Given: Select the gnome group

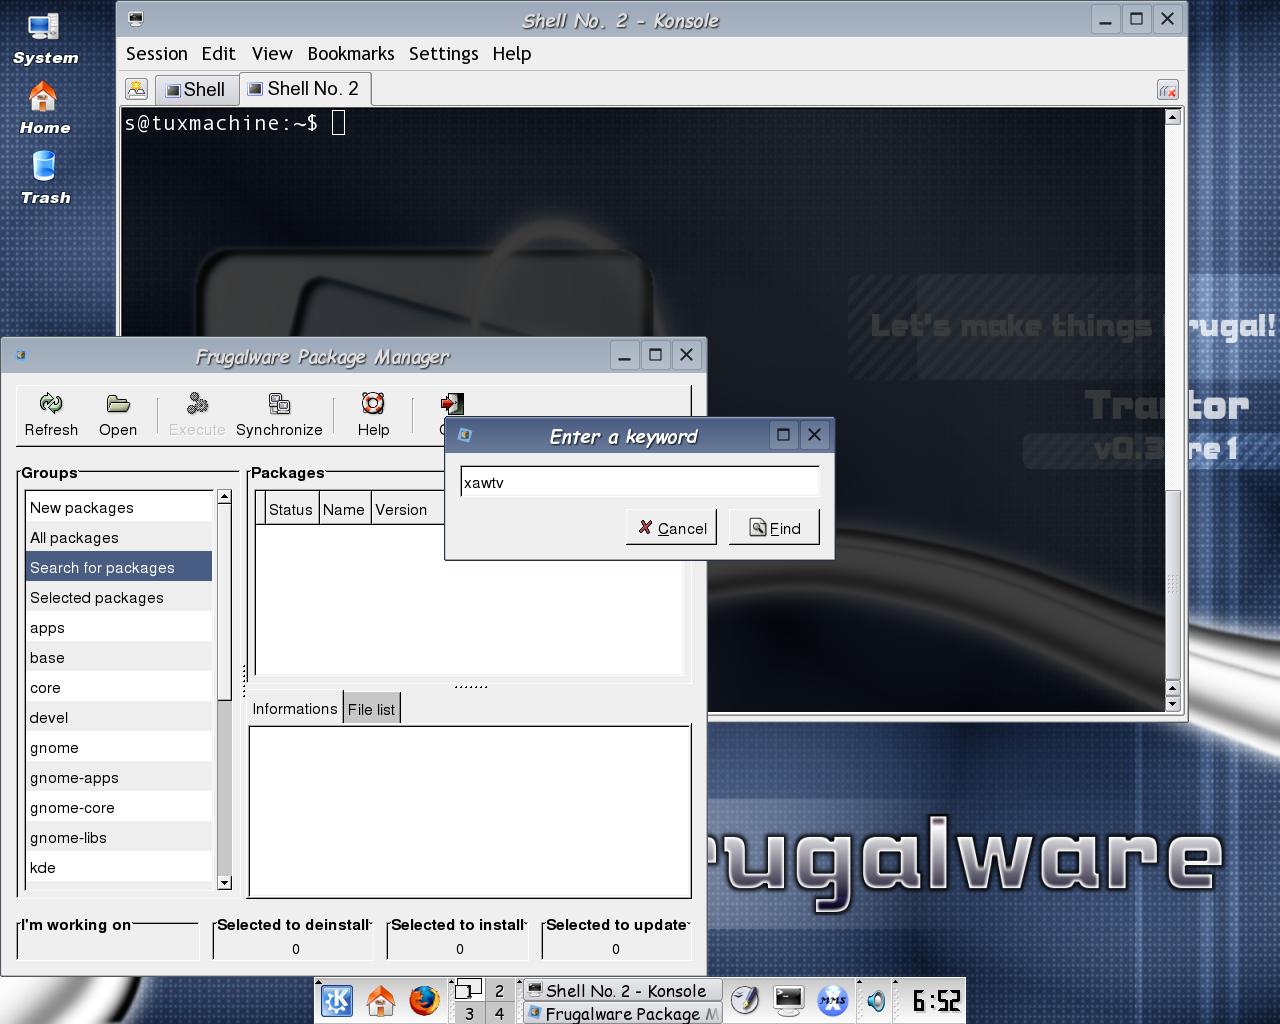Looking at the screenshot, I should [x=119, y=747].
